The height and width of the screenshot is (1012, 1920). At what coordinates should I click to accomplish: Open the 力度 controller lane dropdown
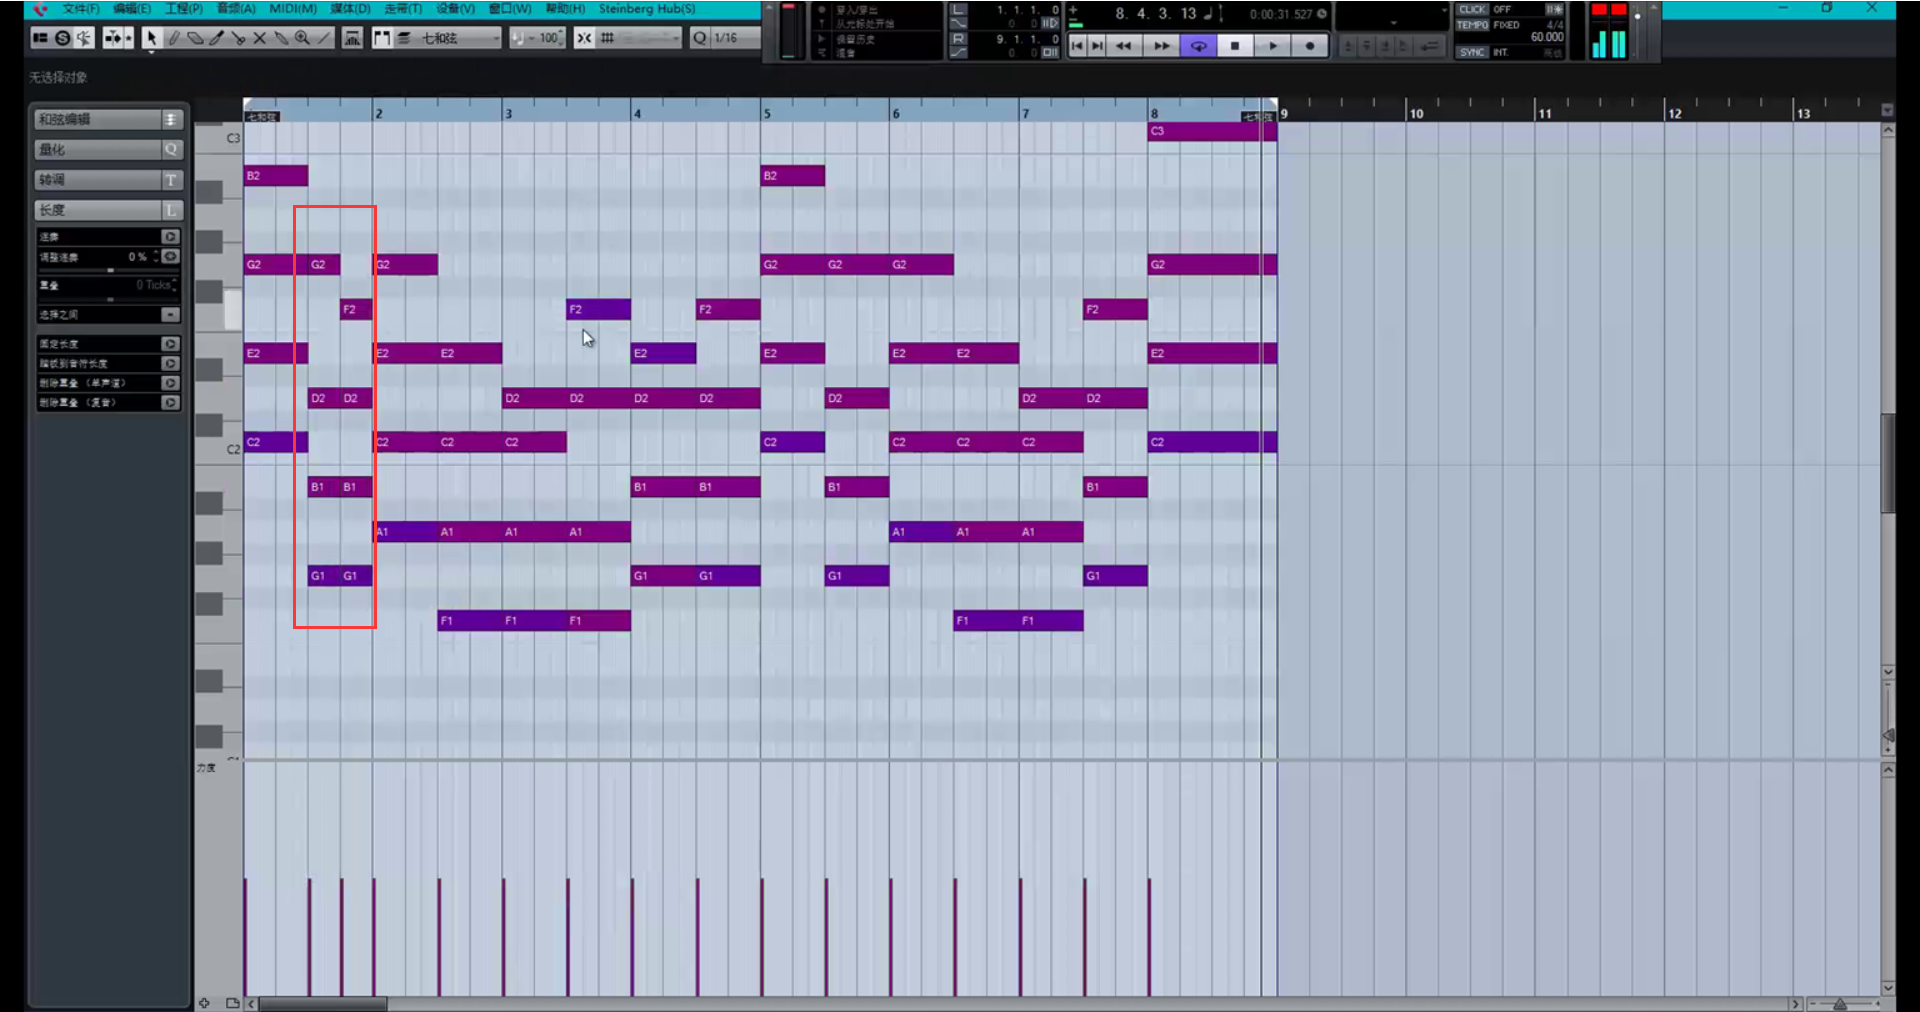coord(206,768)
